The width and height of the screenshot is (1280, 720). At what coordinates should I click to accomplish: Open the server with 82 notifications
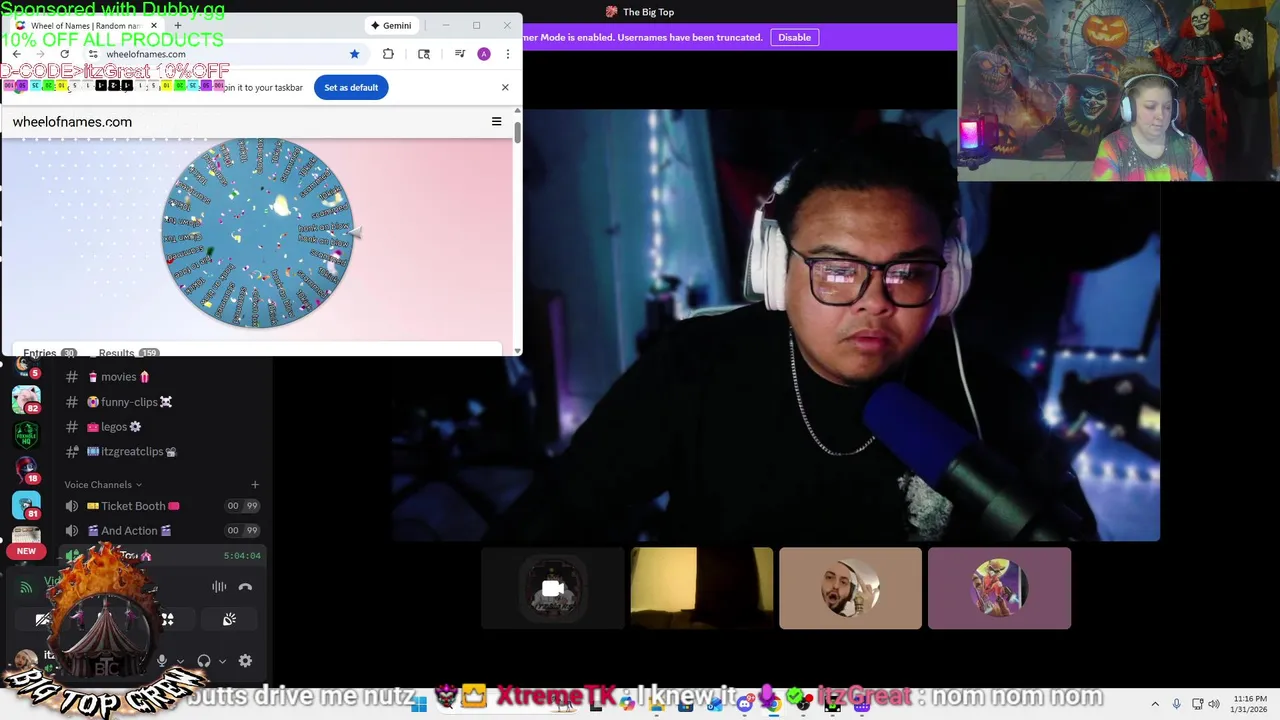(26, 399)
